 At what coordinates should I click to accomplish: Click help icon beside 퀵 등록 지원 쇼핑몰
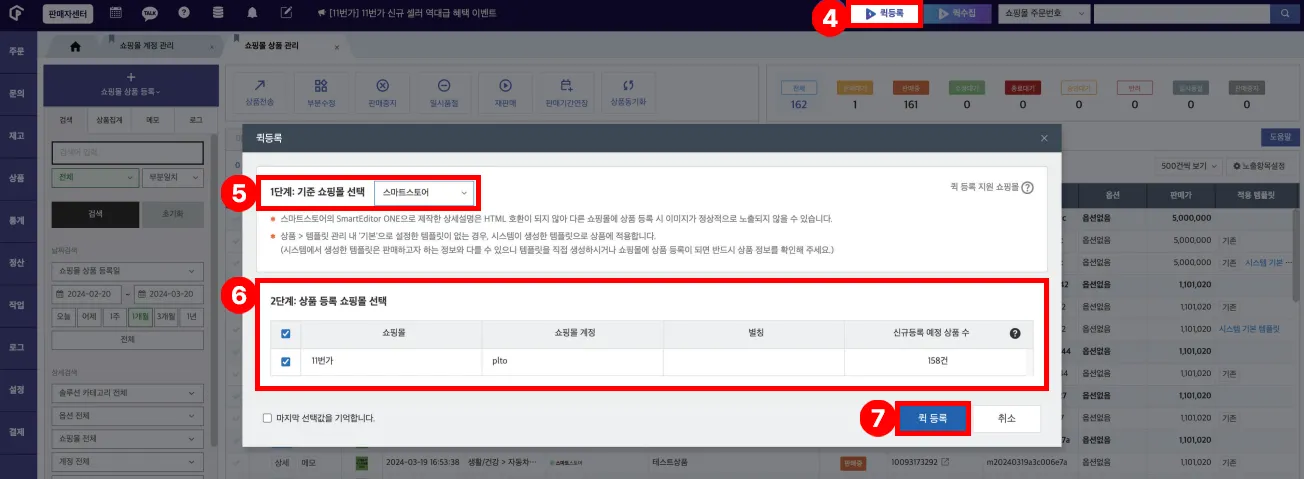(1027, 187)
